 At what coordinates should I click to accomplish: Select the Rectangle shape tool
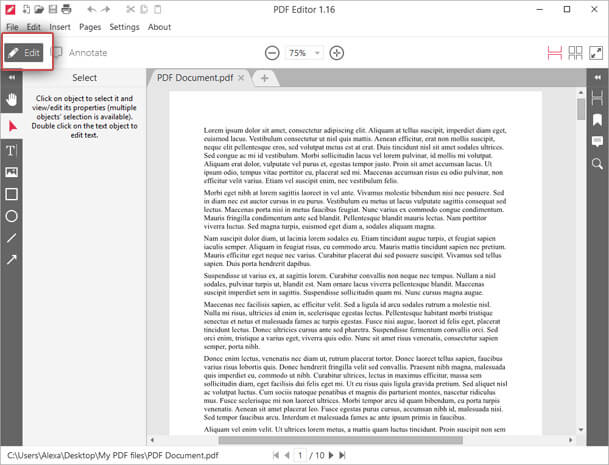point(12,194)
